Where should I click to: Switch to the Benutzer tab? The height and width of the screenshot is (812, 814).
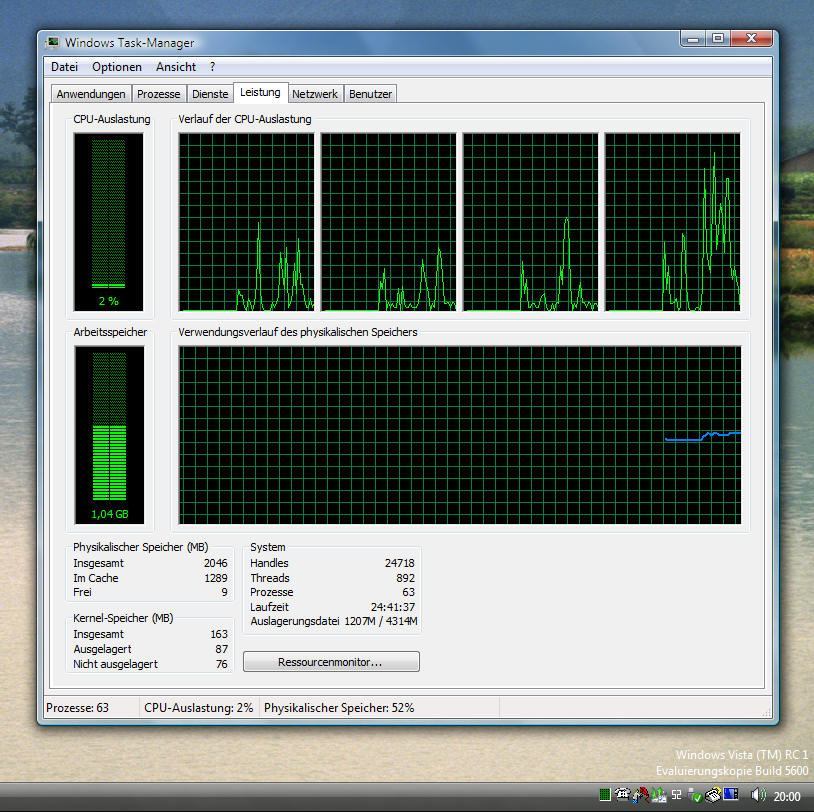(370, 94)
